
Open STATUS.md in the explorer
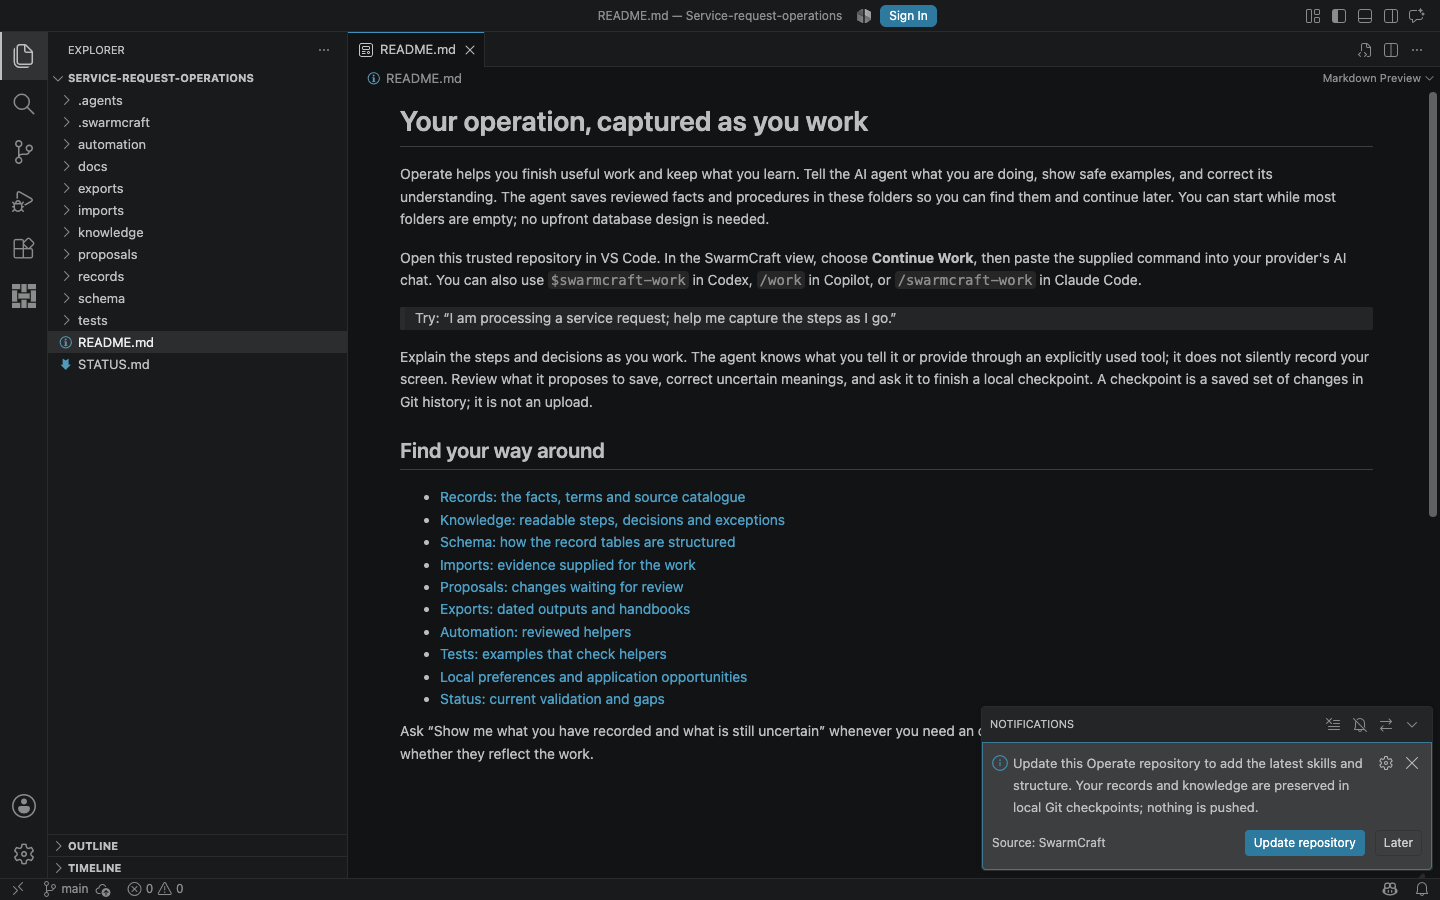(197, 364)
